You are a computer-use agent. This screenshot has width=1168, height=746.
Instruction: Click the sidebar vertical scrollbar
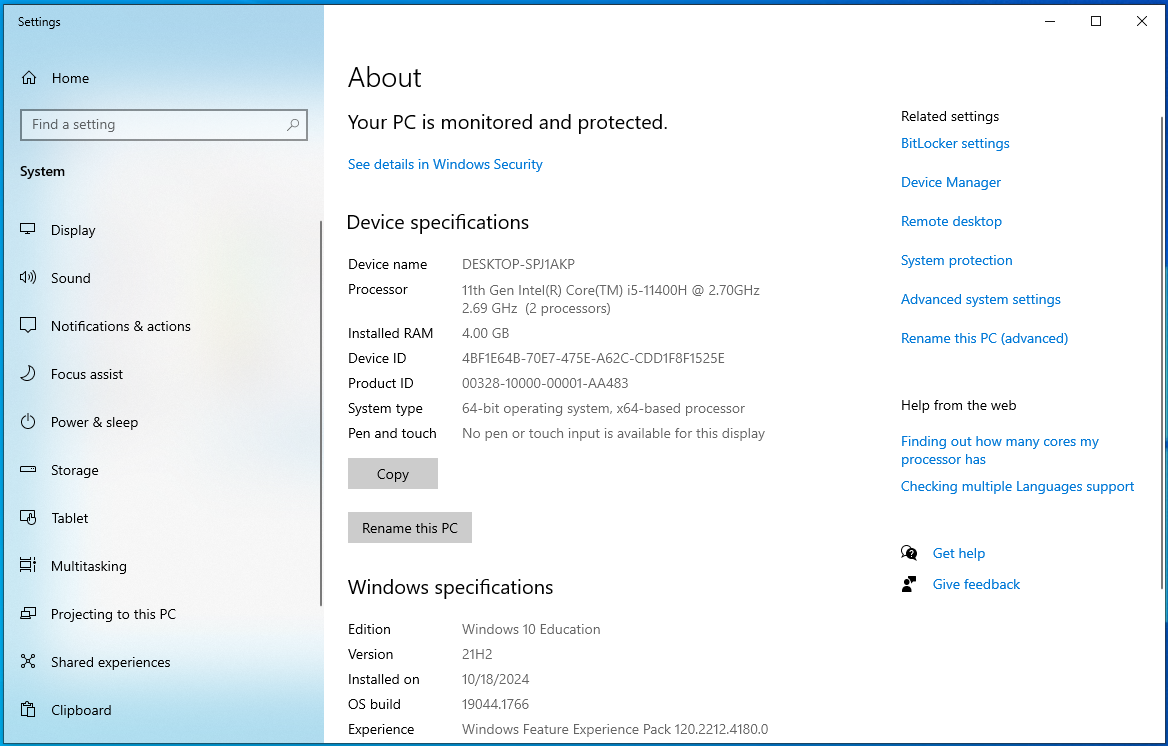(321, 414)
